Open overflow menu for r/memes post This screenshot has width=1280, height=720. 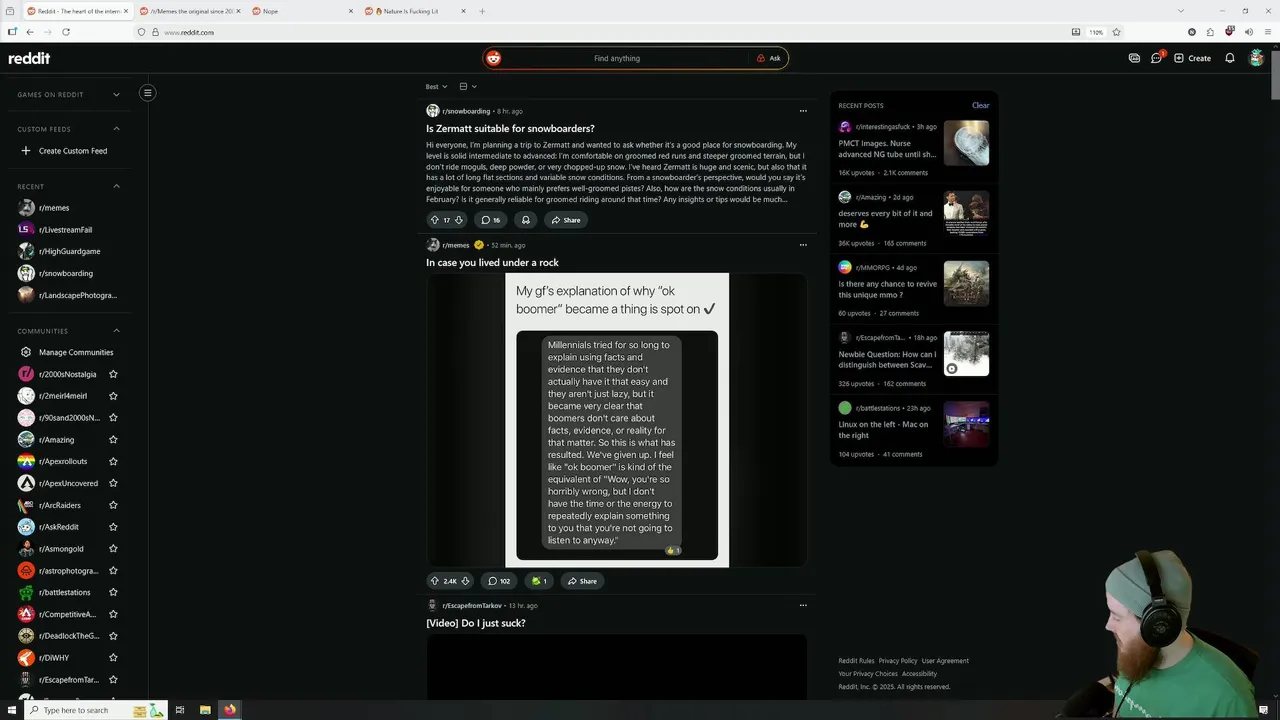coord(802,245)
